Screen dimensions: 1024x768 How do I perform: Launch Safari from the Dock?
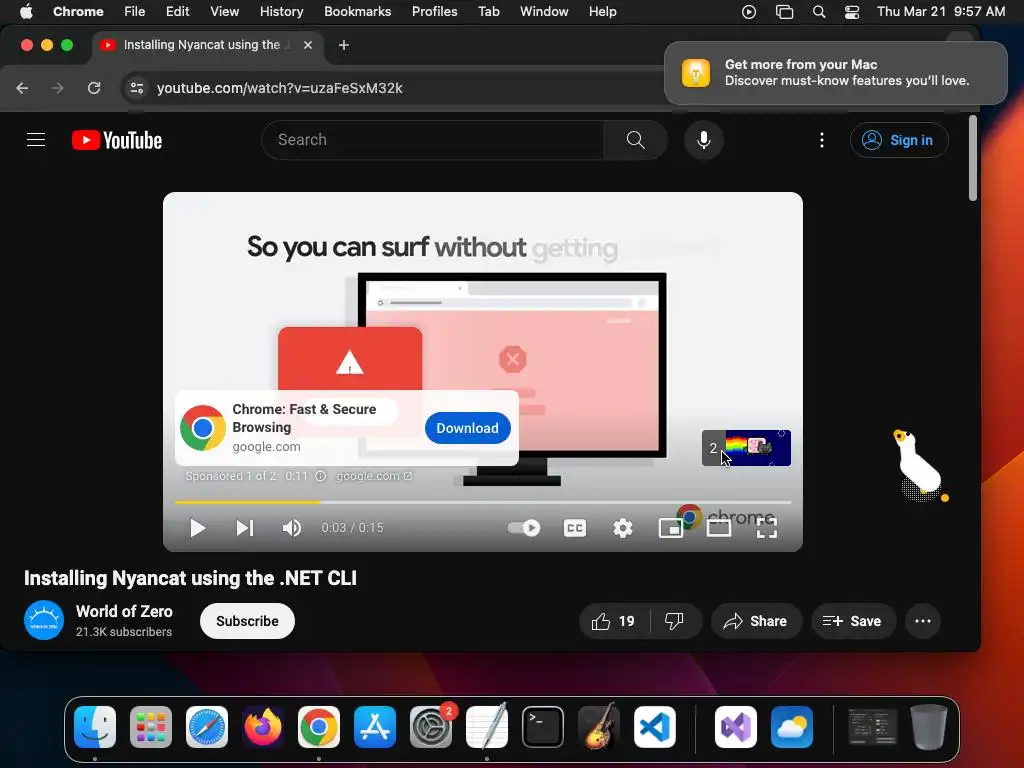coord(207,727)
